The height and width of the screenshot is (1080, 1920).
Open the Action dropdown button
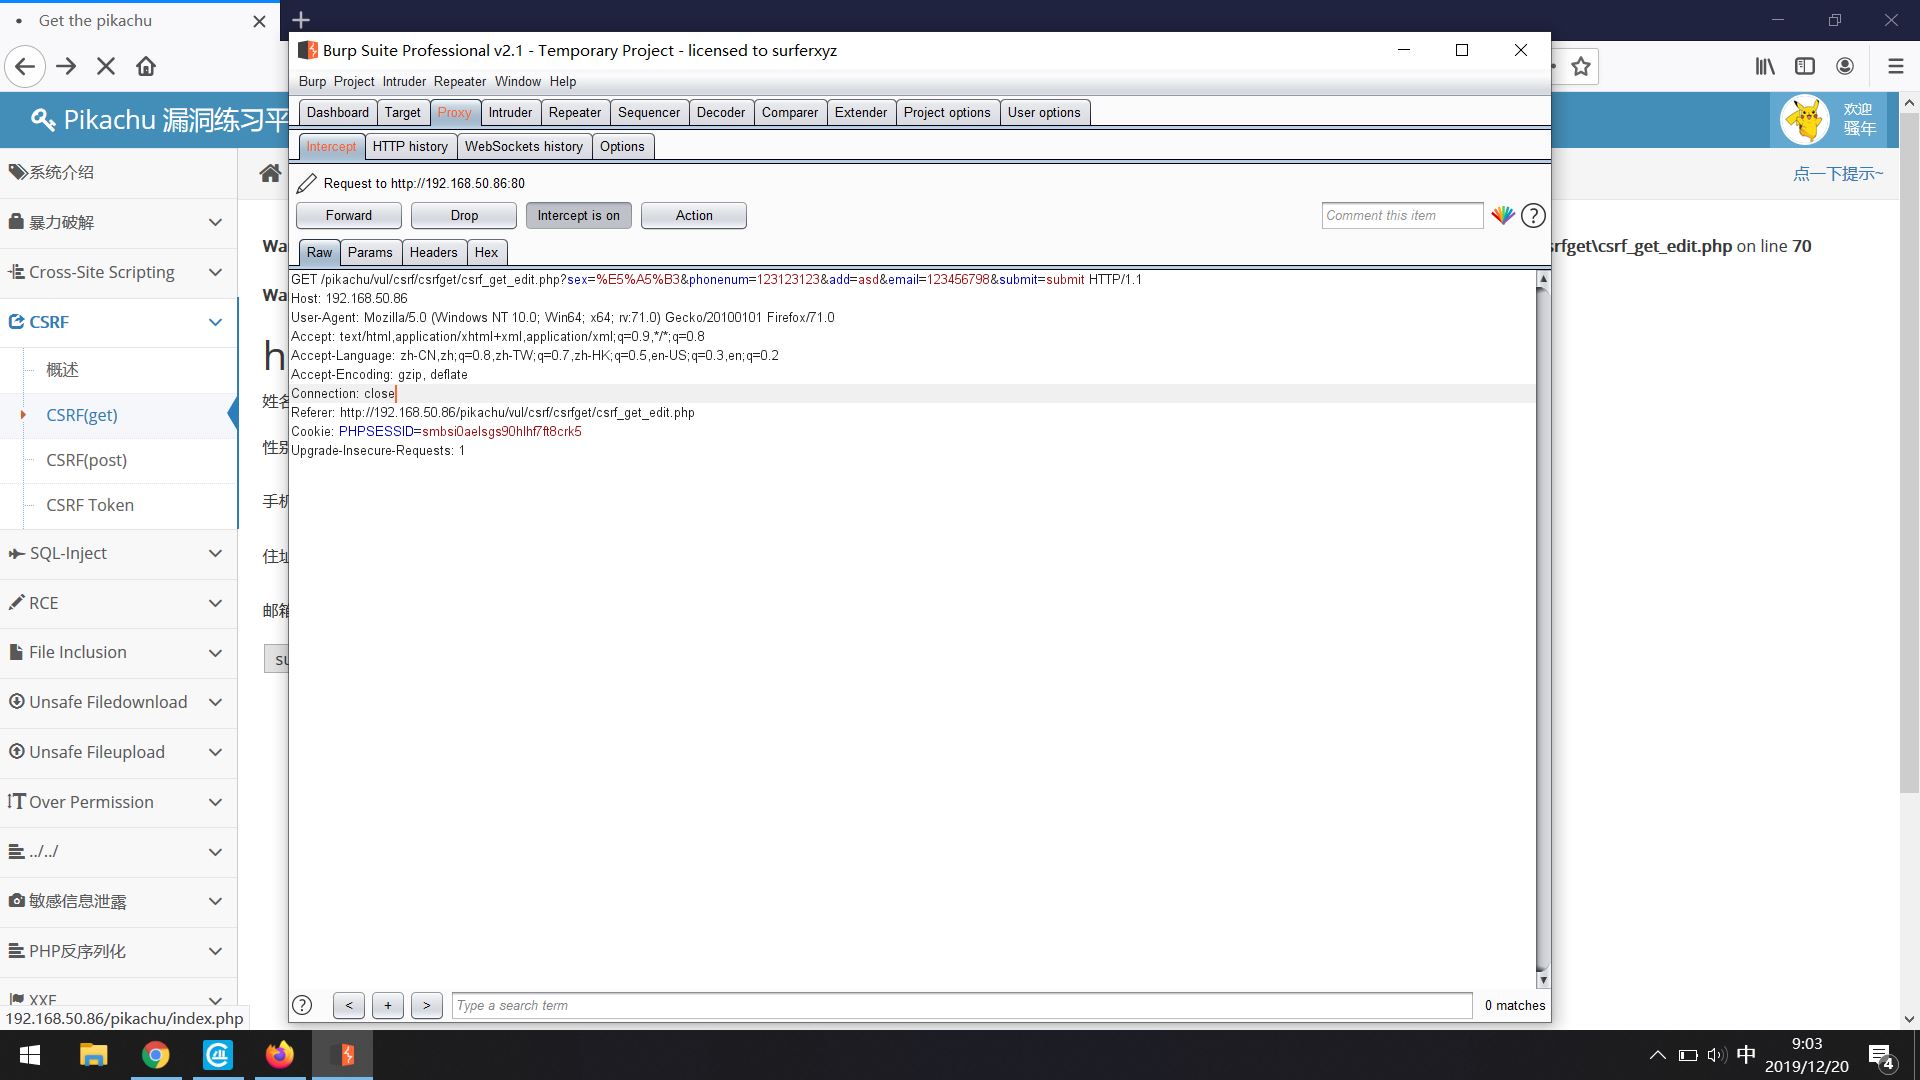click(693, 215)
